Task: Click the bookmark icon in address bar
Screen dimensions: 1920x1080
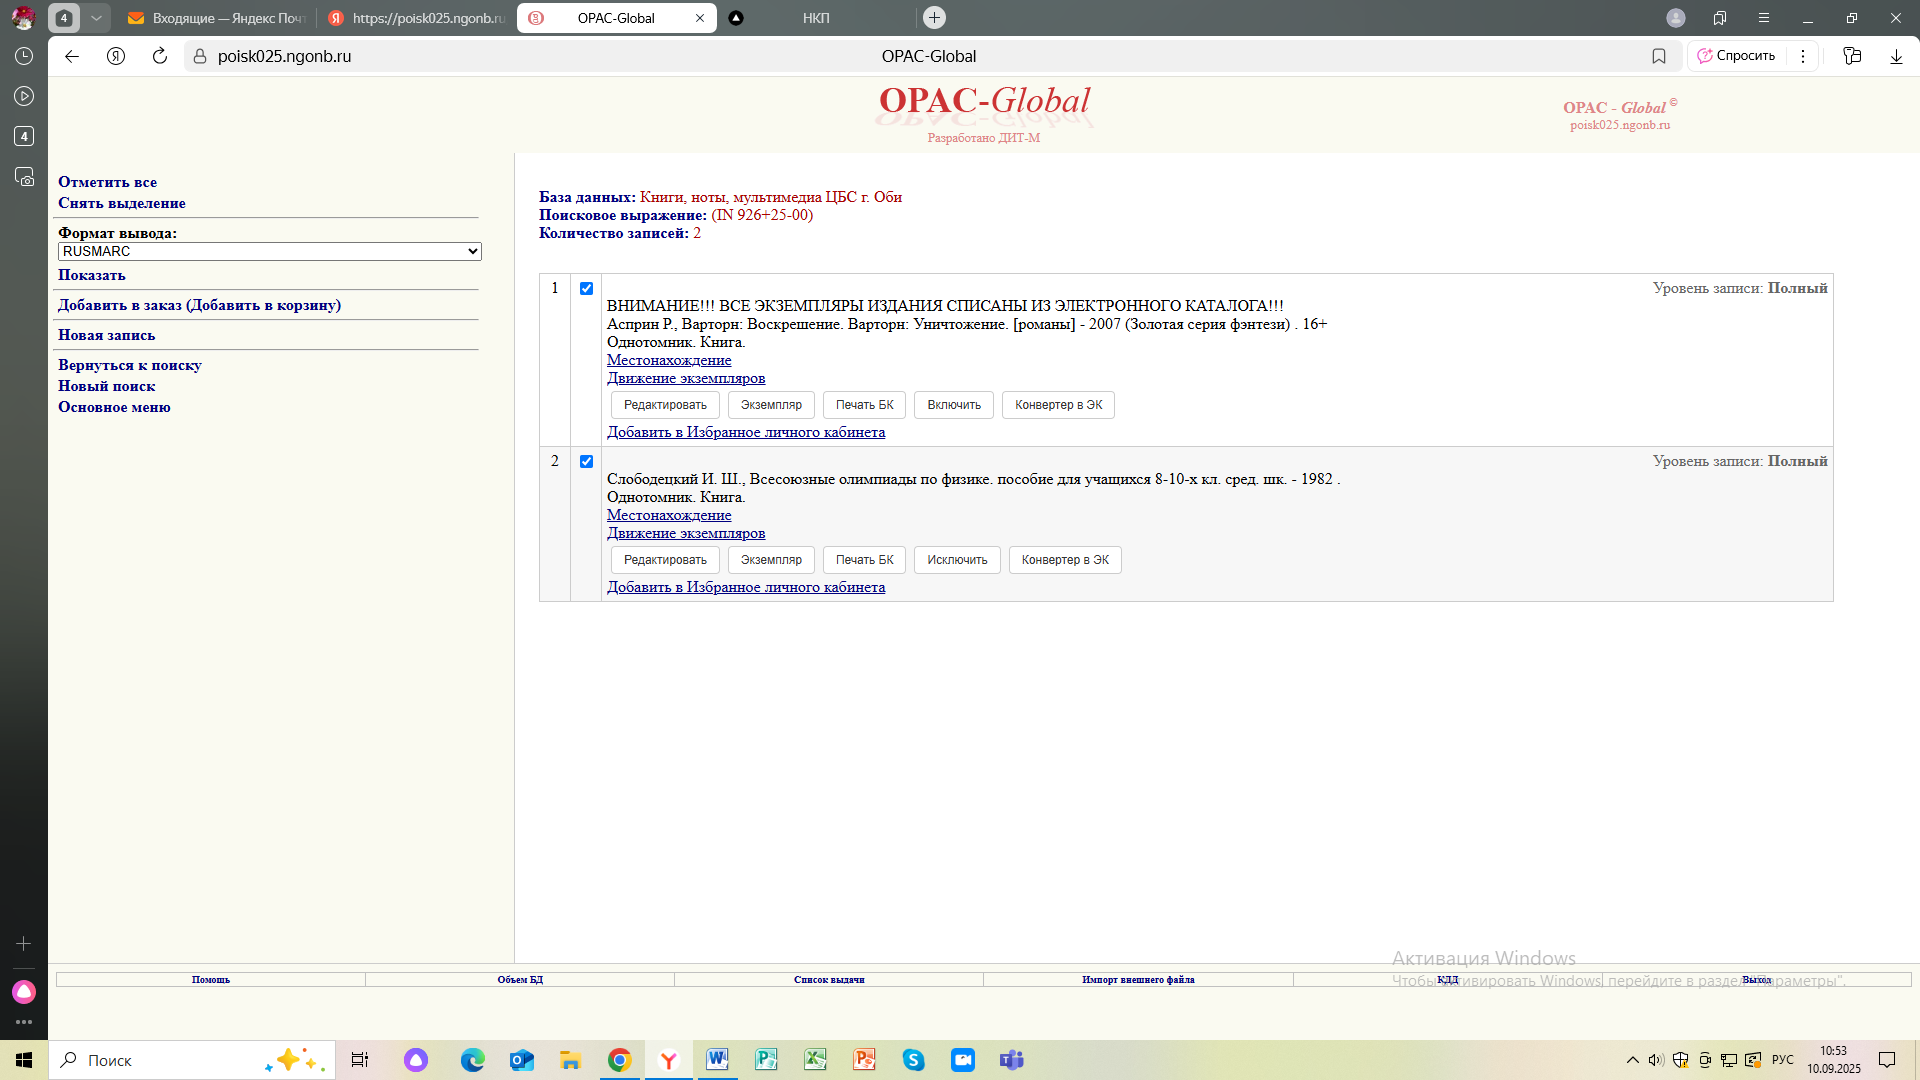Action: pos(1659,56)
